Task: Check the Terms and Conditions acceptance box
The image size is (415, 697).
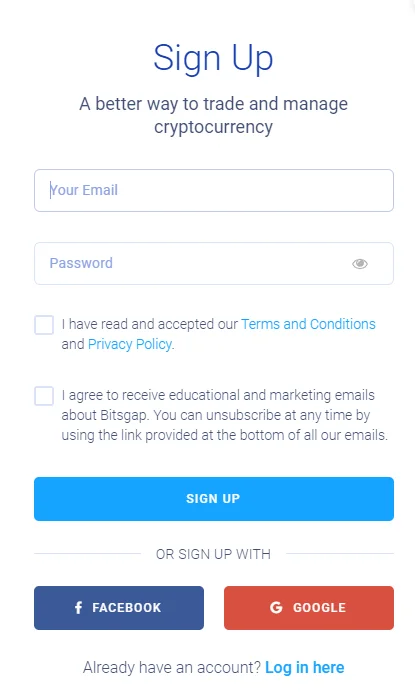Action: (44, 325)
